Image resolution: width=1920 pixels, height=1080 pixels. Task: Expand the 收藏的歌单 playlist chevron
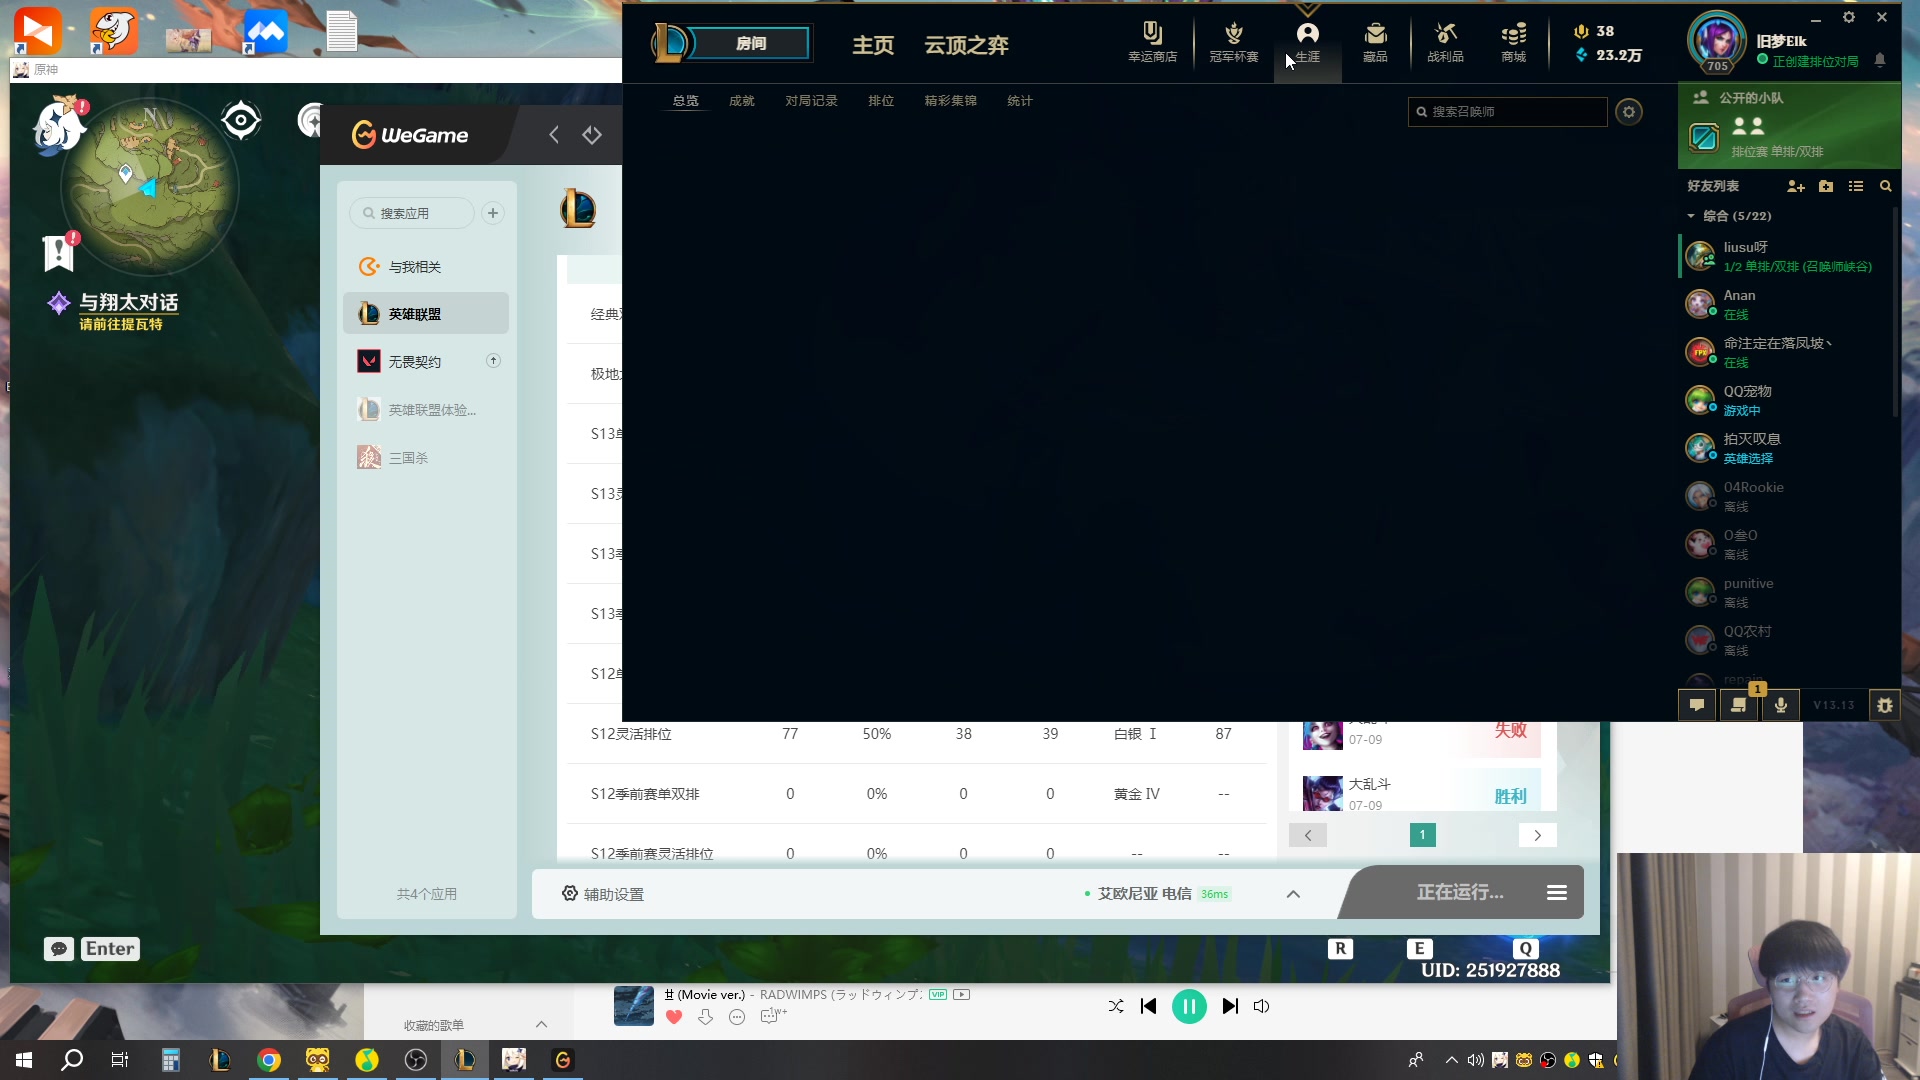tap(541, 1025)
